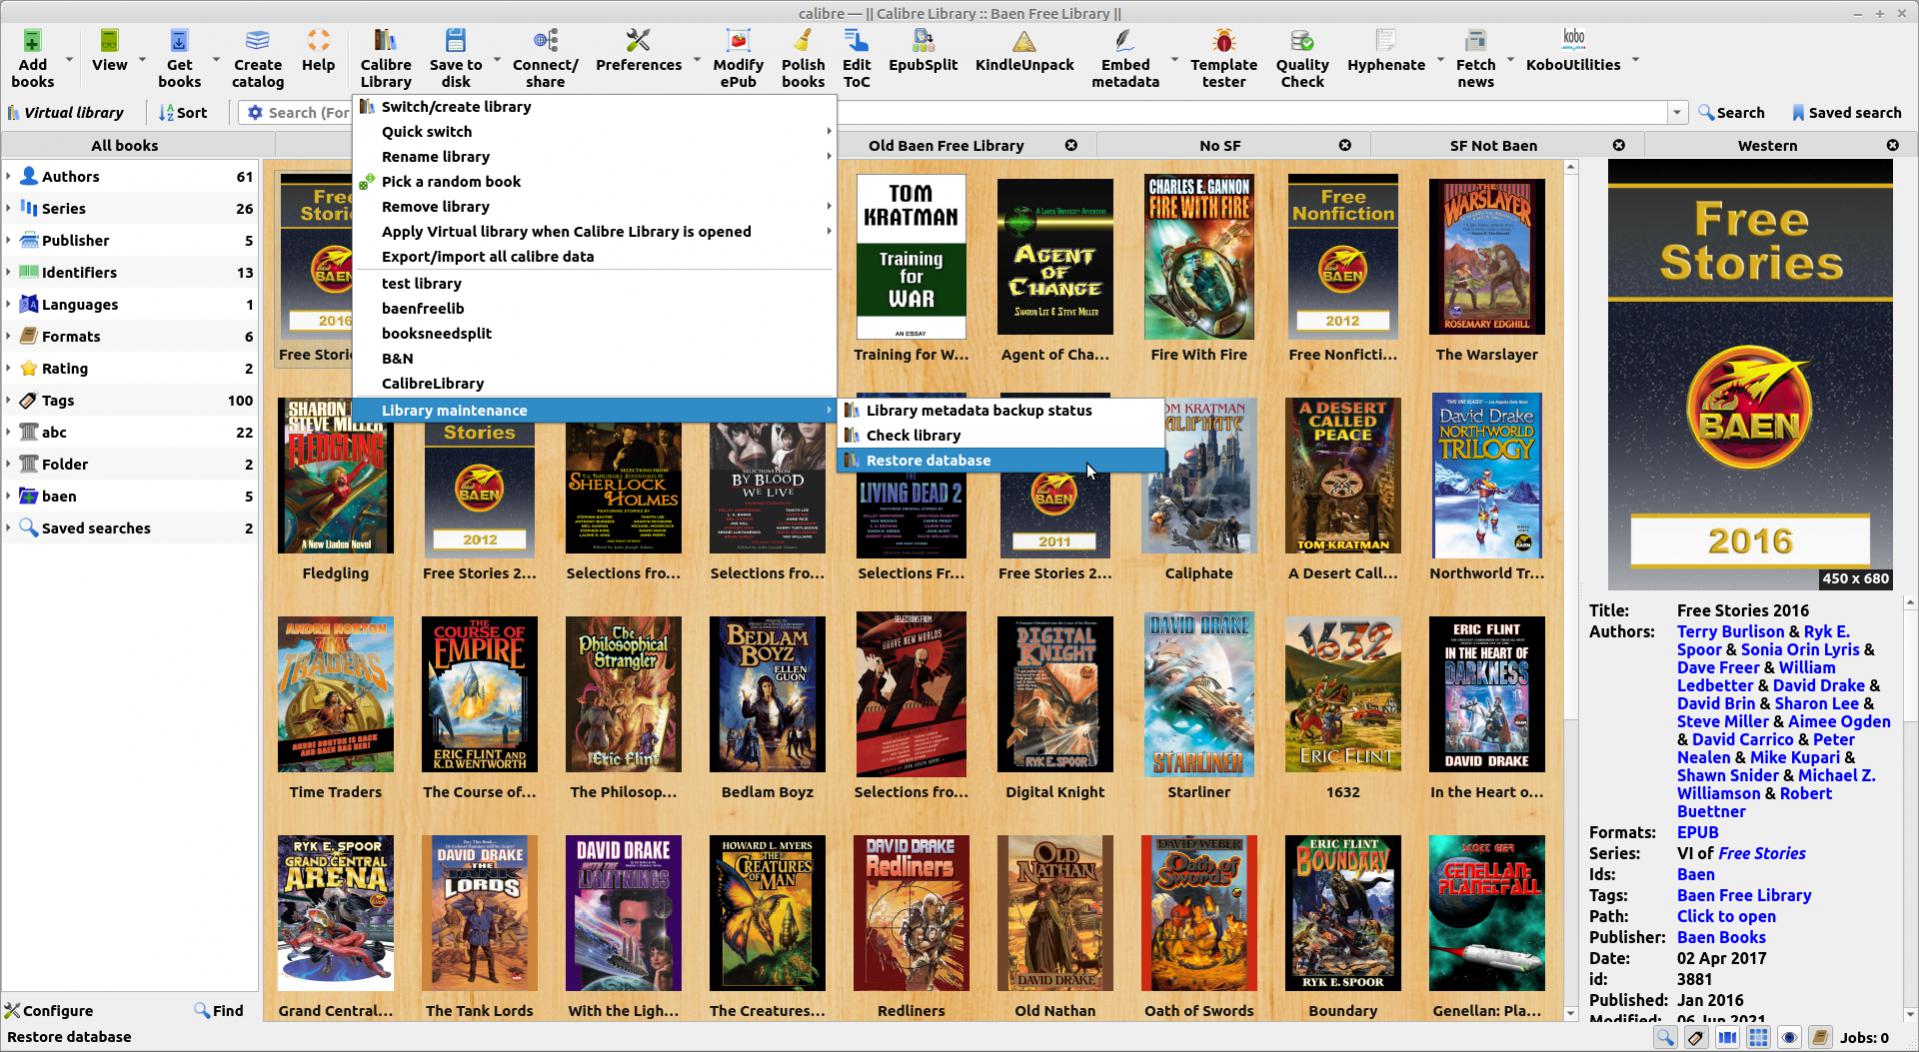Viewport: 1919px width, 1052px height.
Task: Open the book path via Click to open
Action: coord(1726,917)
